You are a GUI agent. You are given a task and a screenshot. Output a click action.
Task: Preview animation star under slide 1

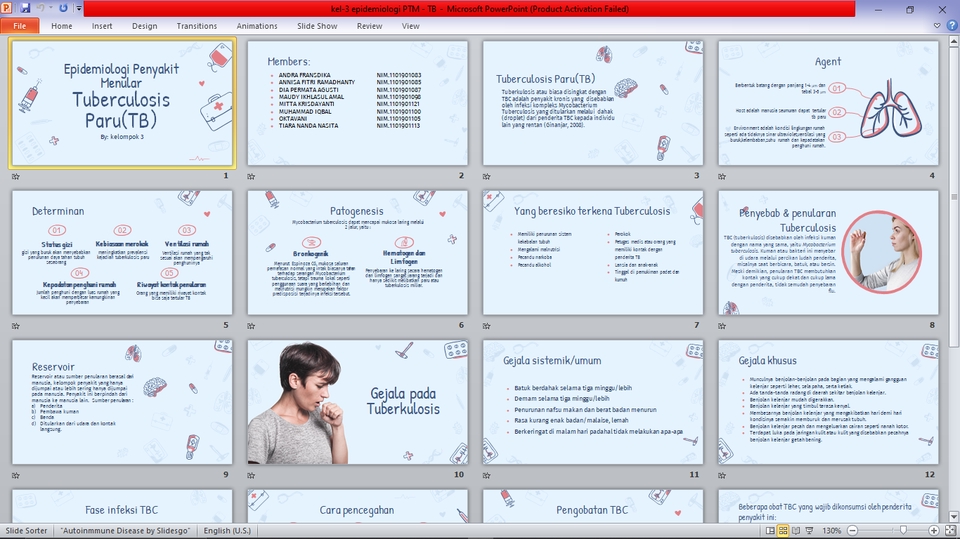coord(15,176)
